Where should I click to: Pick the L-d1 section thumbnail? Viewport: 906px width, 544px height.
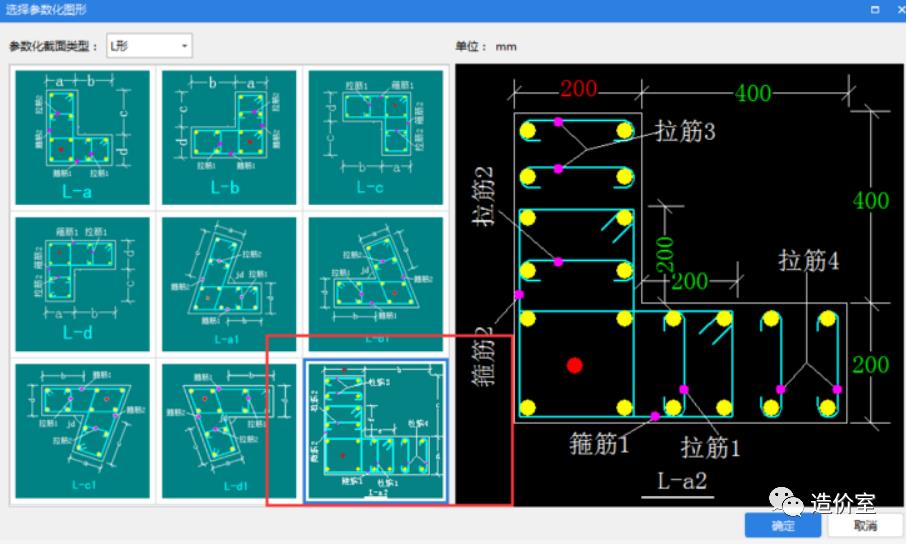(x=229, y=431)
